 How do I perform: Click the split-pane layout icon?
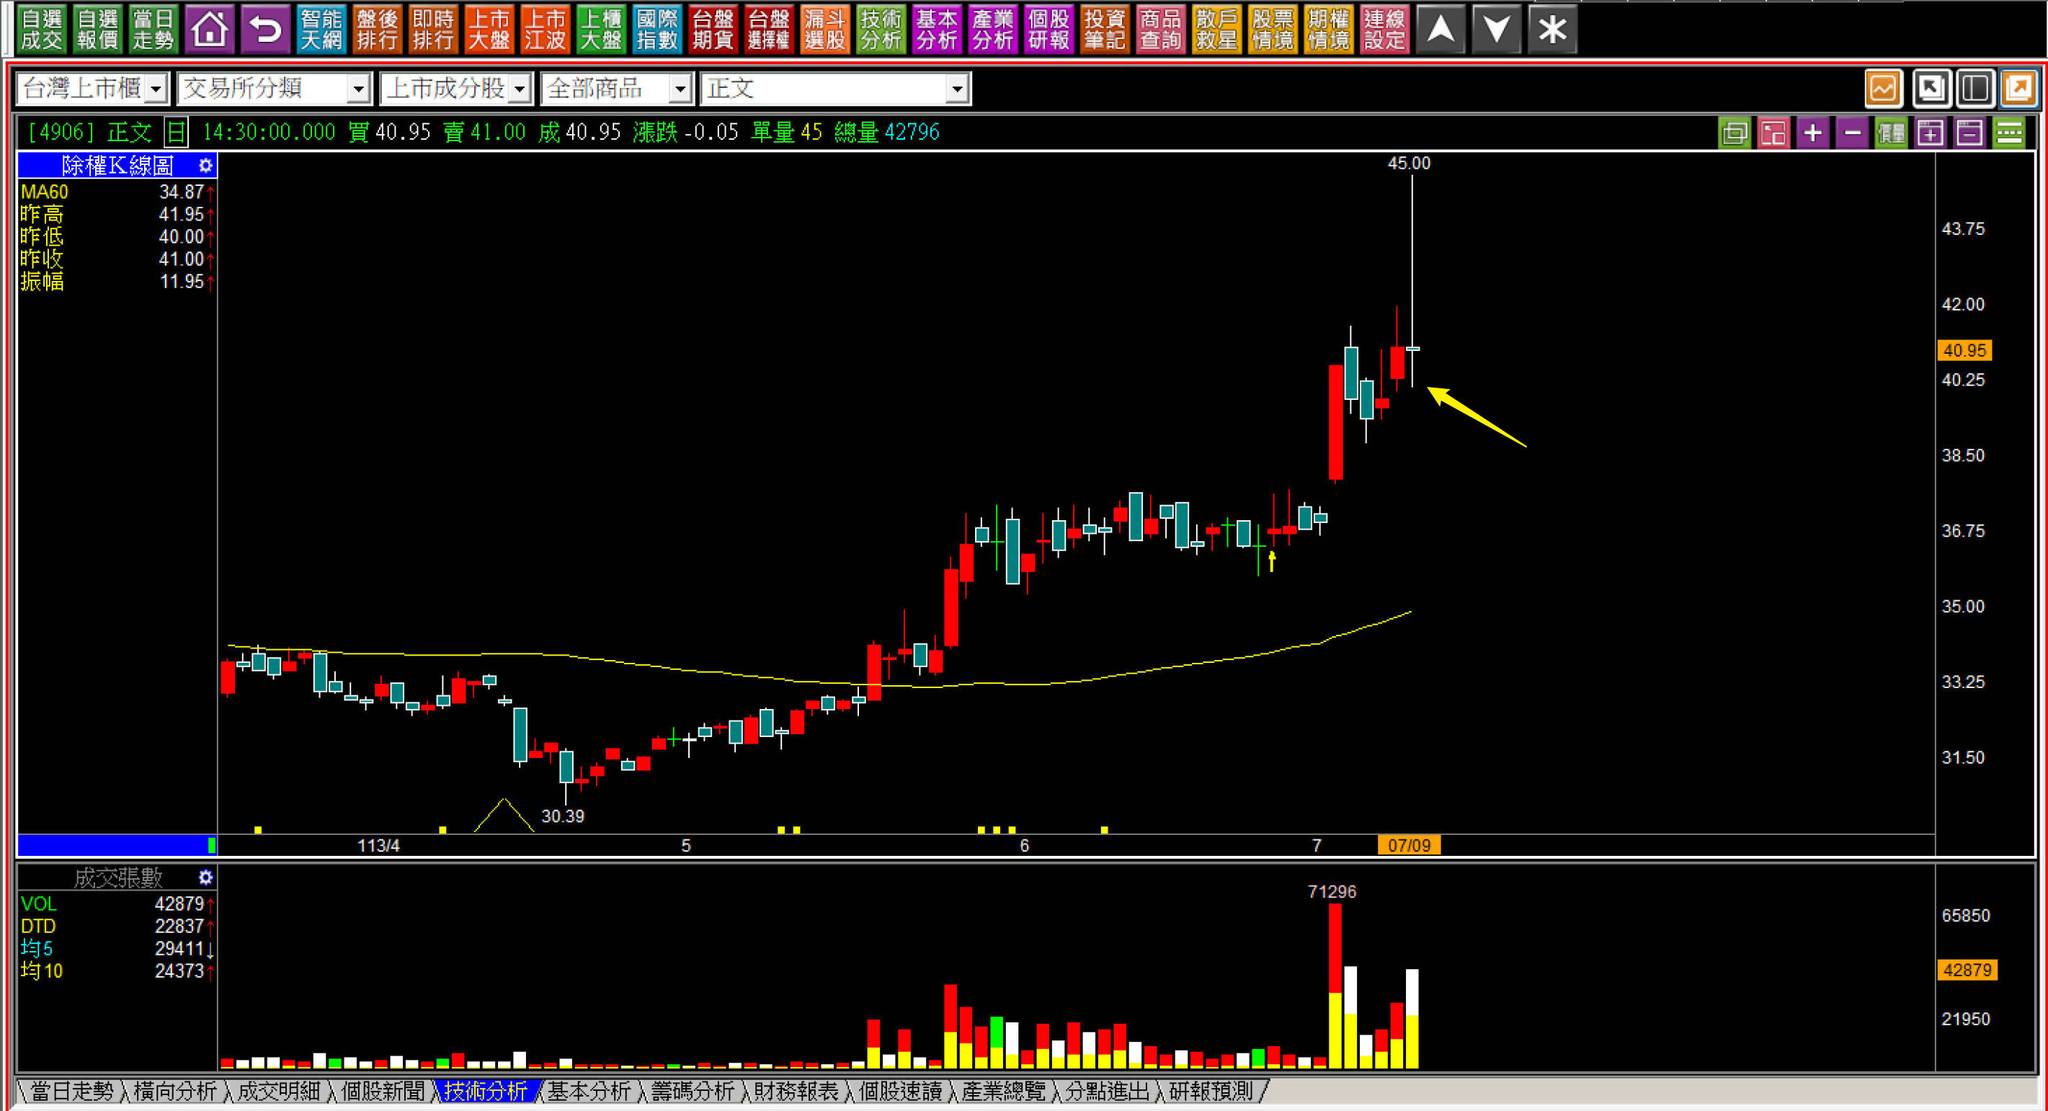tap(1975, 88)
